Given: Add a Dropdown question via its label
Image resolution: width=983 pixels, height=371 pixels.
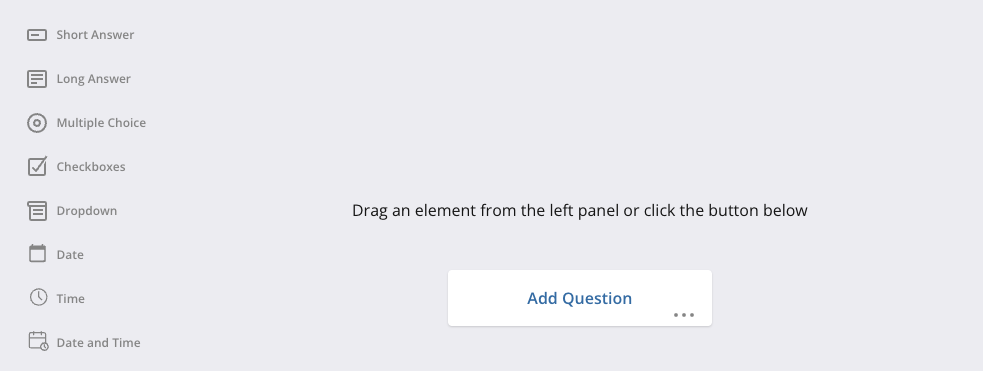Looking at the screenshot, I should pos(87,211).
